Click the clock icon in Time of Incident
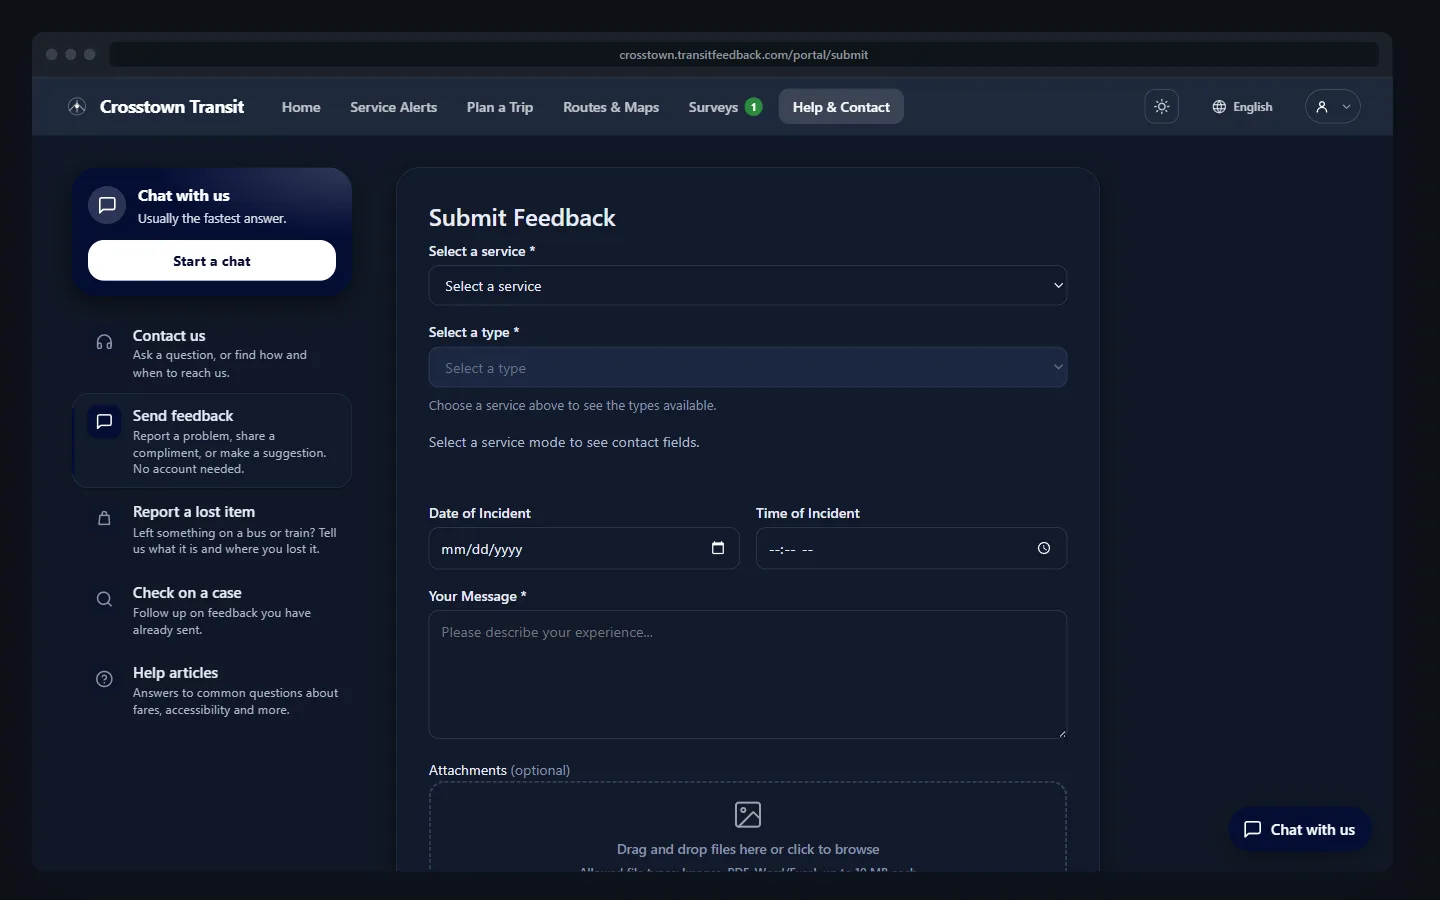 point(1043,548)
